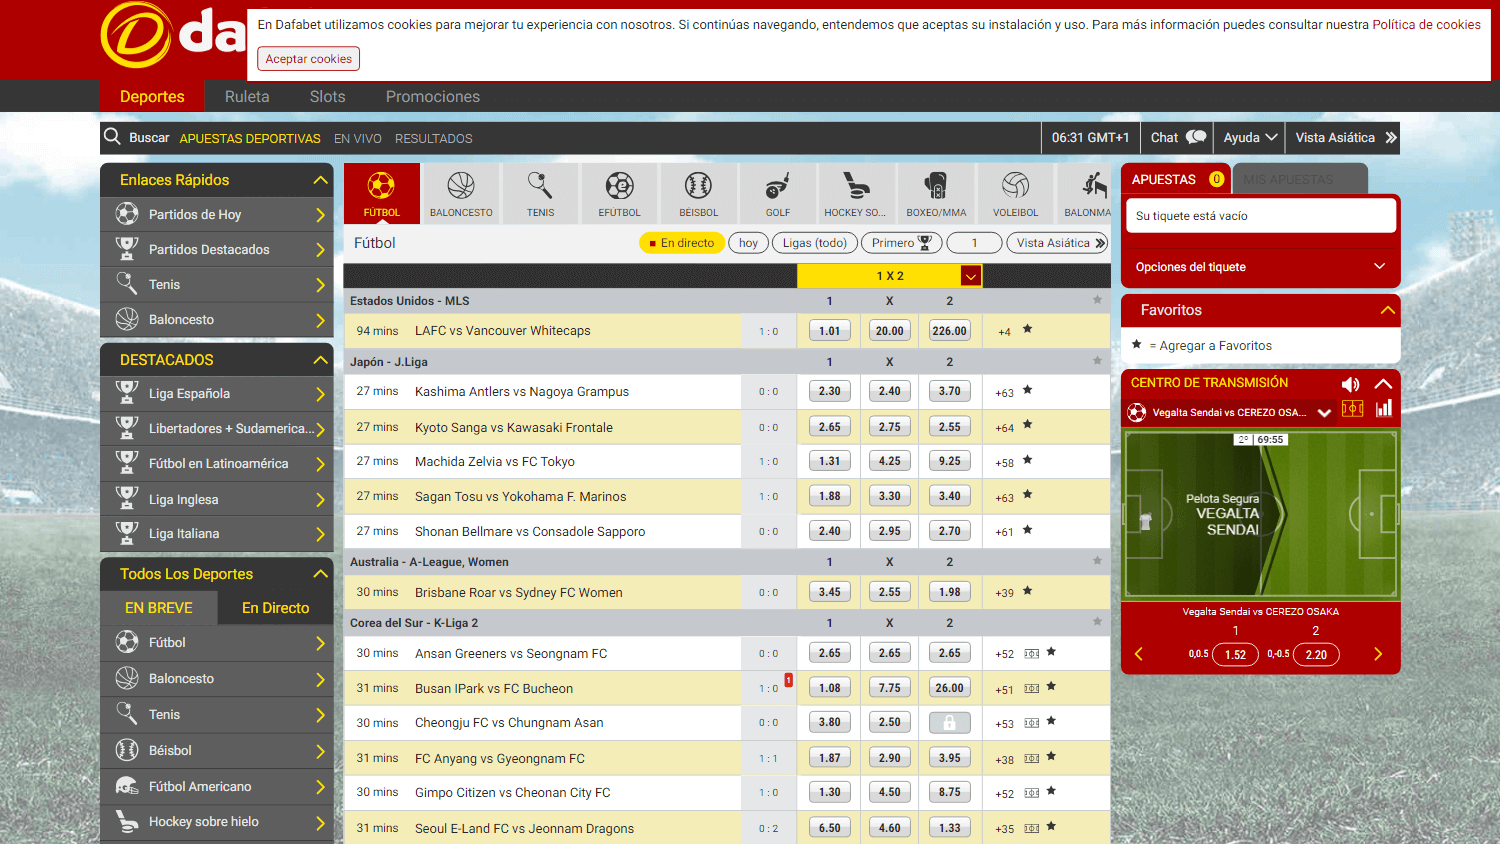Favorite the Machida Zelvia vs FC Tokyo match
Image resolution: width=1500 pixels, height=844 pixels.
coord(1027,460)
